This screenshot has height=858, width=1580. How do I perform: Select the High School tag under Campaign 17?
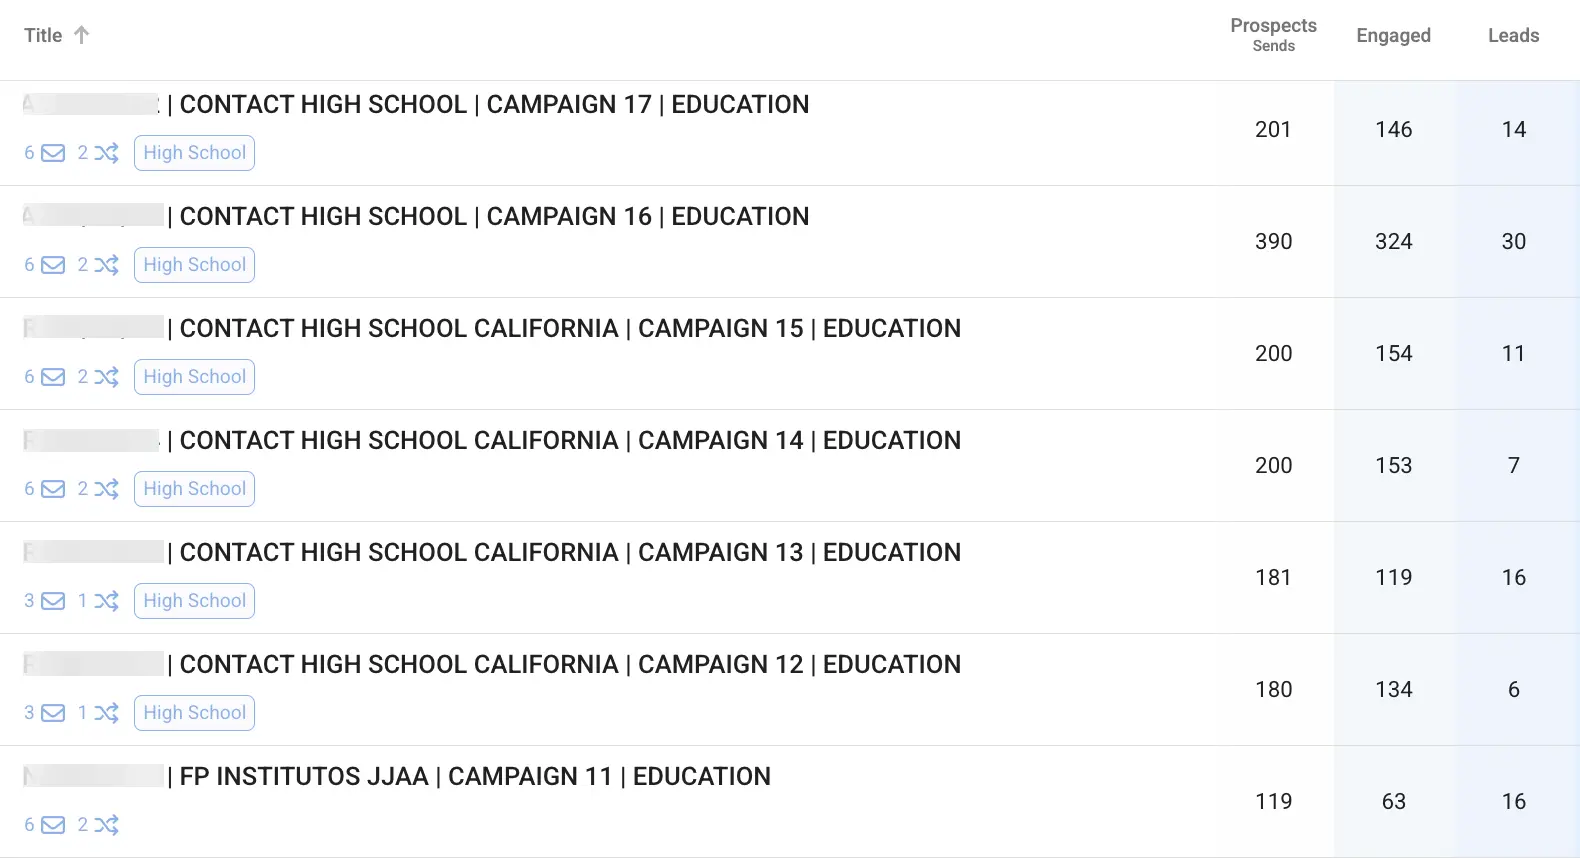pos(194,153)
